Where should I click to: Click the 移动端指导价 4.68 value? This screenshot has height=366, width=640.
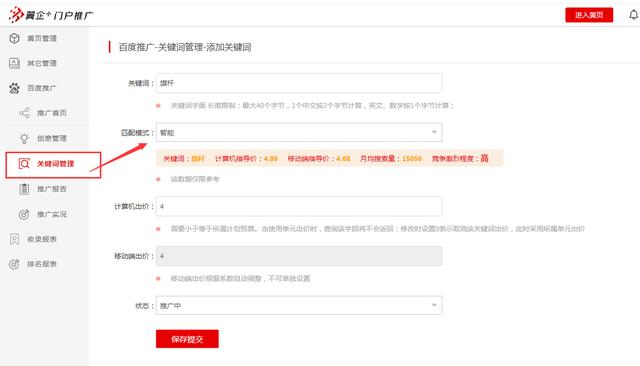click(x=343, y=159)
